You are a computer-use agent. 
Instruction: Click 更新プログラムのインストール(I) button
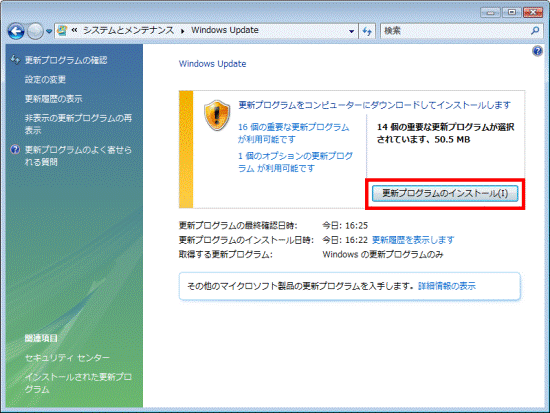pyautogui.click(x=445, y=194)
